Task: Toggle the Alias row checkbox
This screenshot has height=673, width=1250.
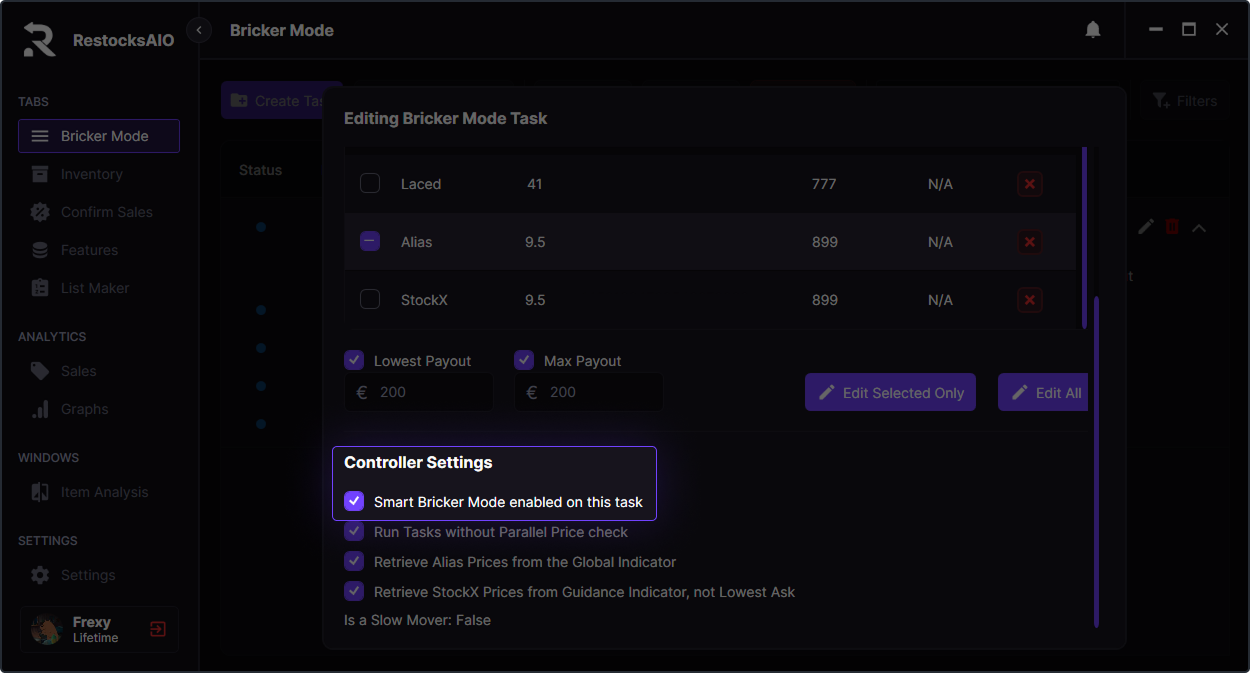Action: point(370,242)
